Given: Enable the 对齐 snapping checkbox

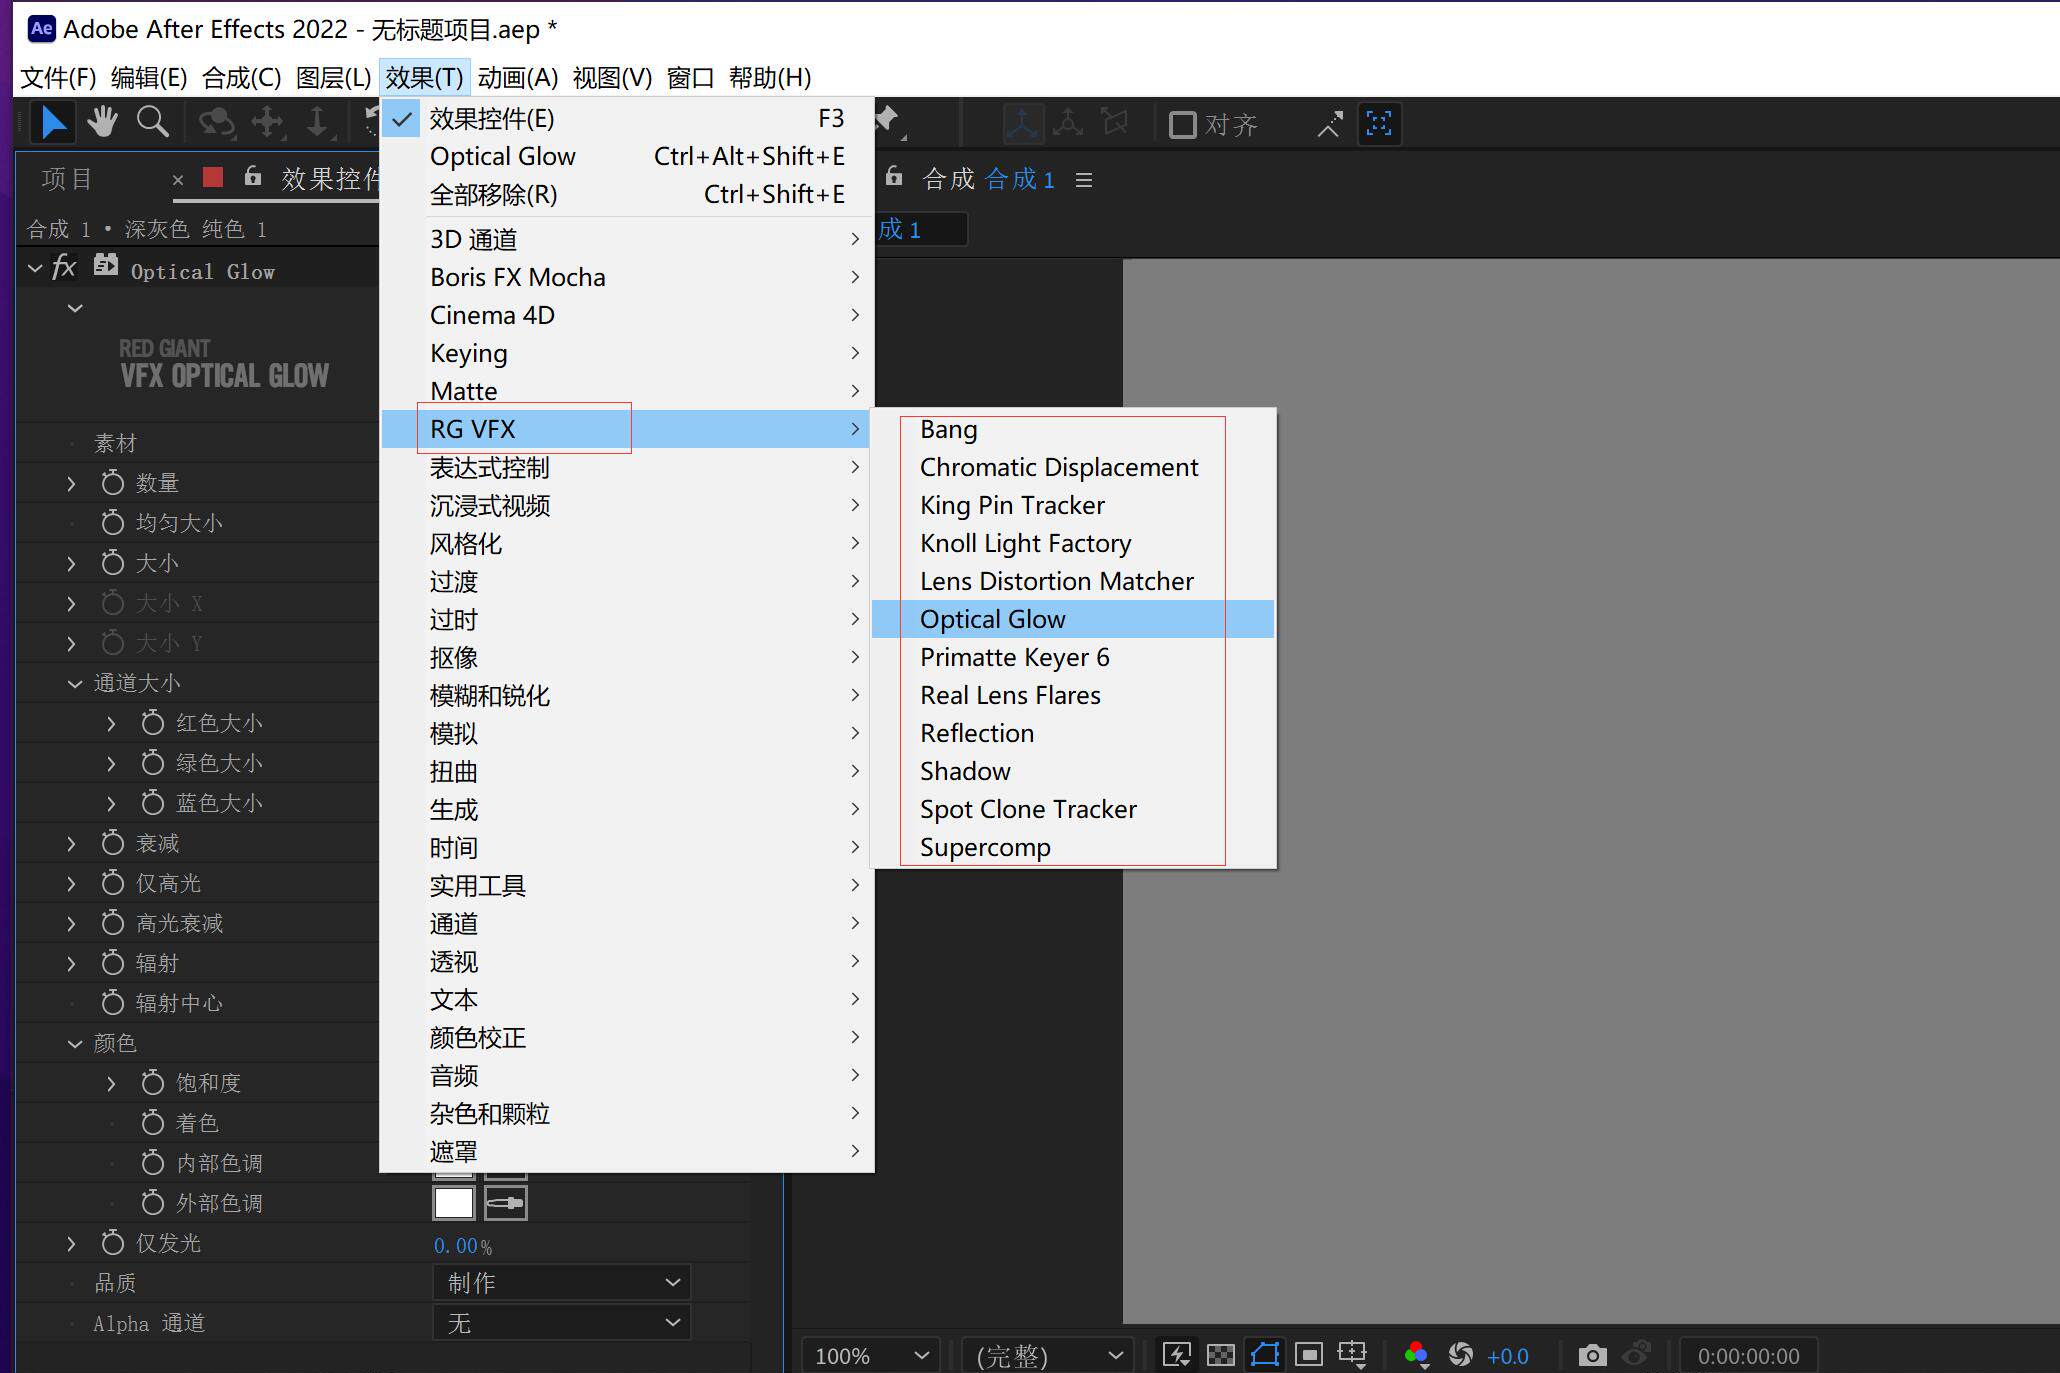Looking at the screenshot, I should coord(1184,123).
